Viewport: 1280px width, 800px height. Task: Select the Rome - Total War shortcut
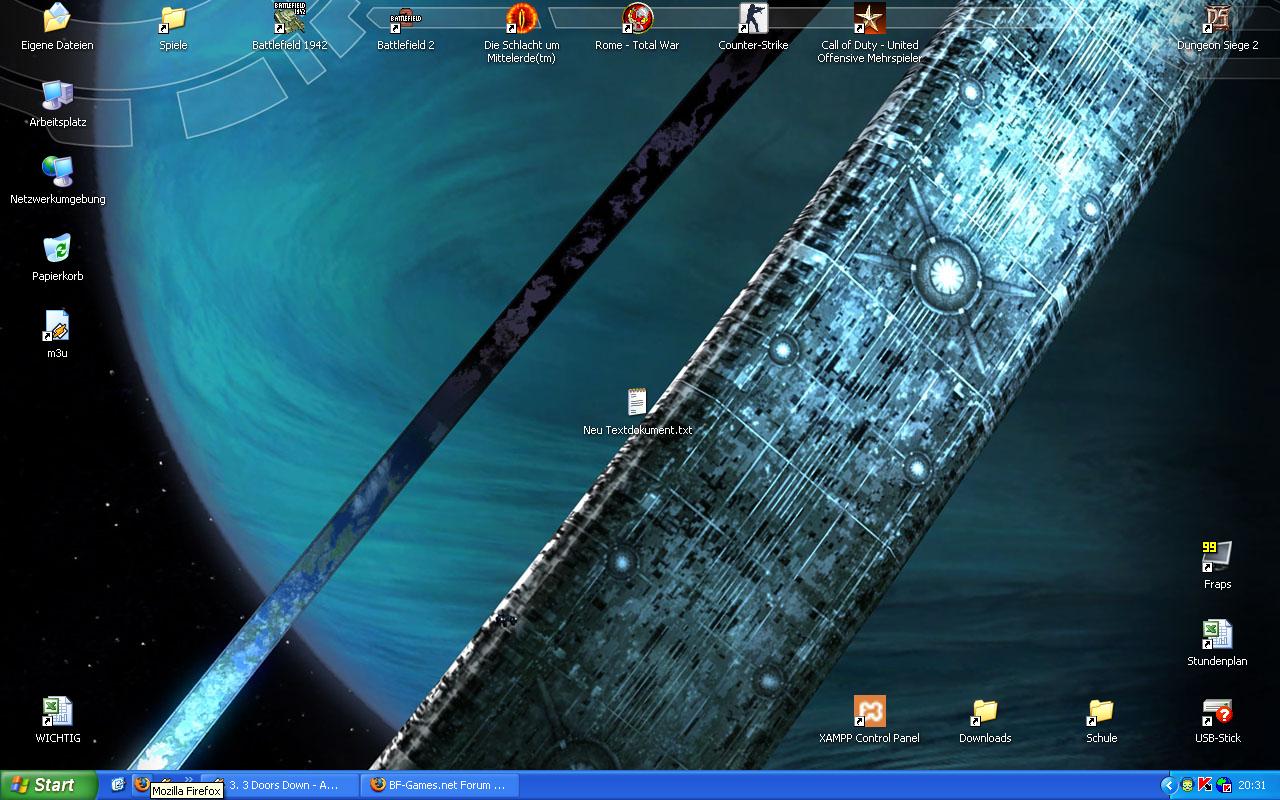click(x=637, y=19)
